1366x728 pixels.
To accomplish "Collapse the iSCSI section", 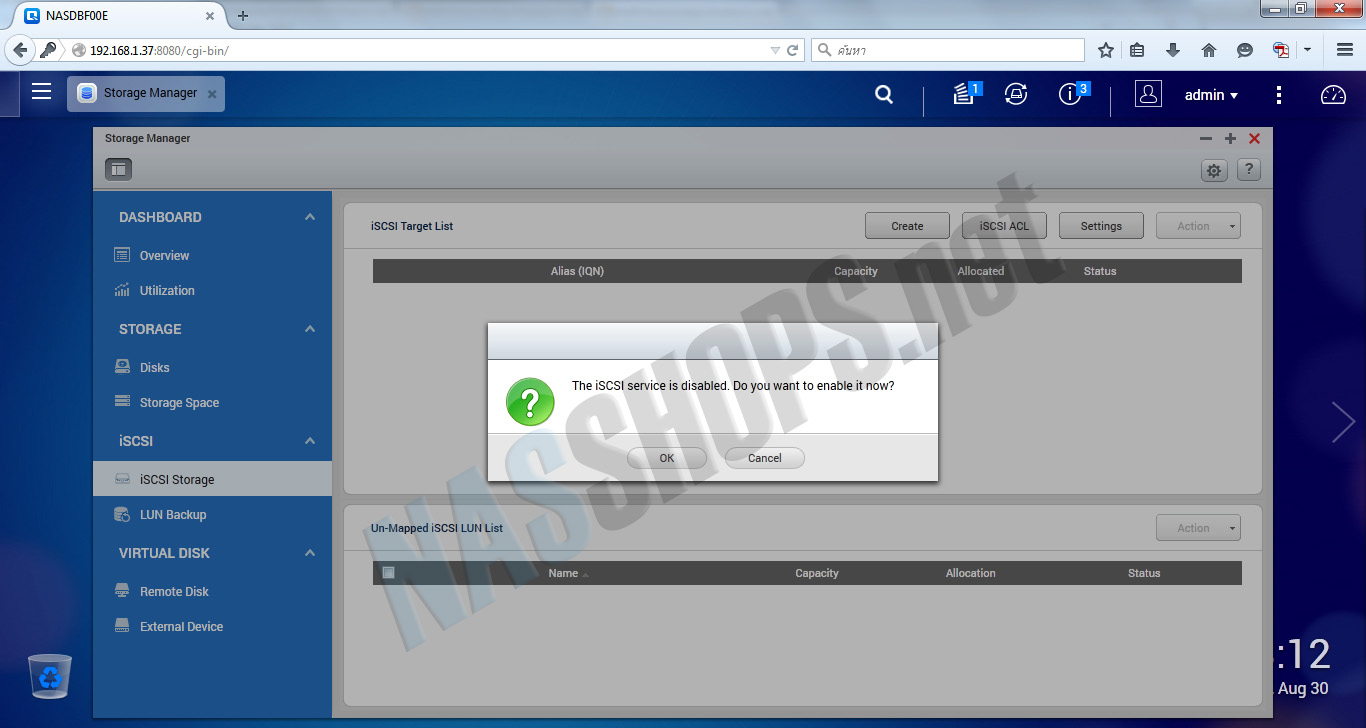I will (x=310, y=441).
